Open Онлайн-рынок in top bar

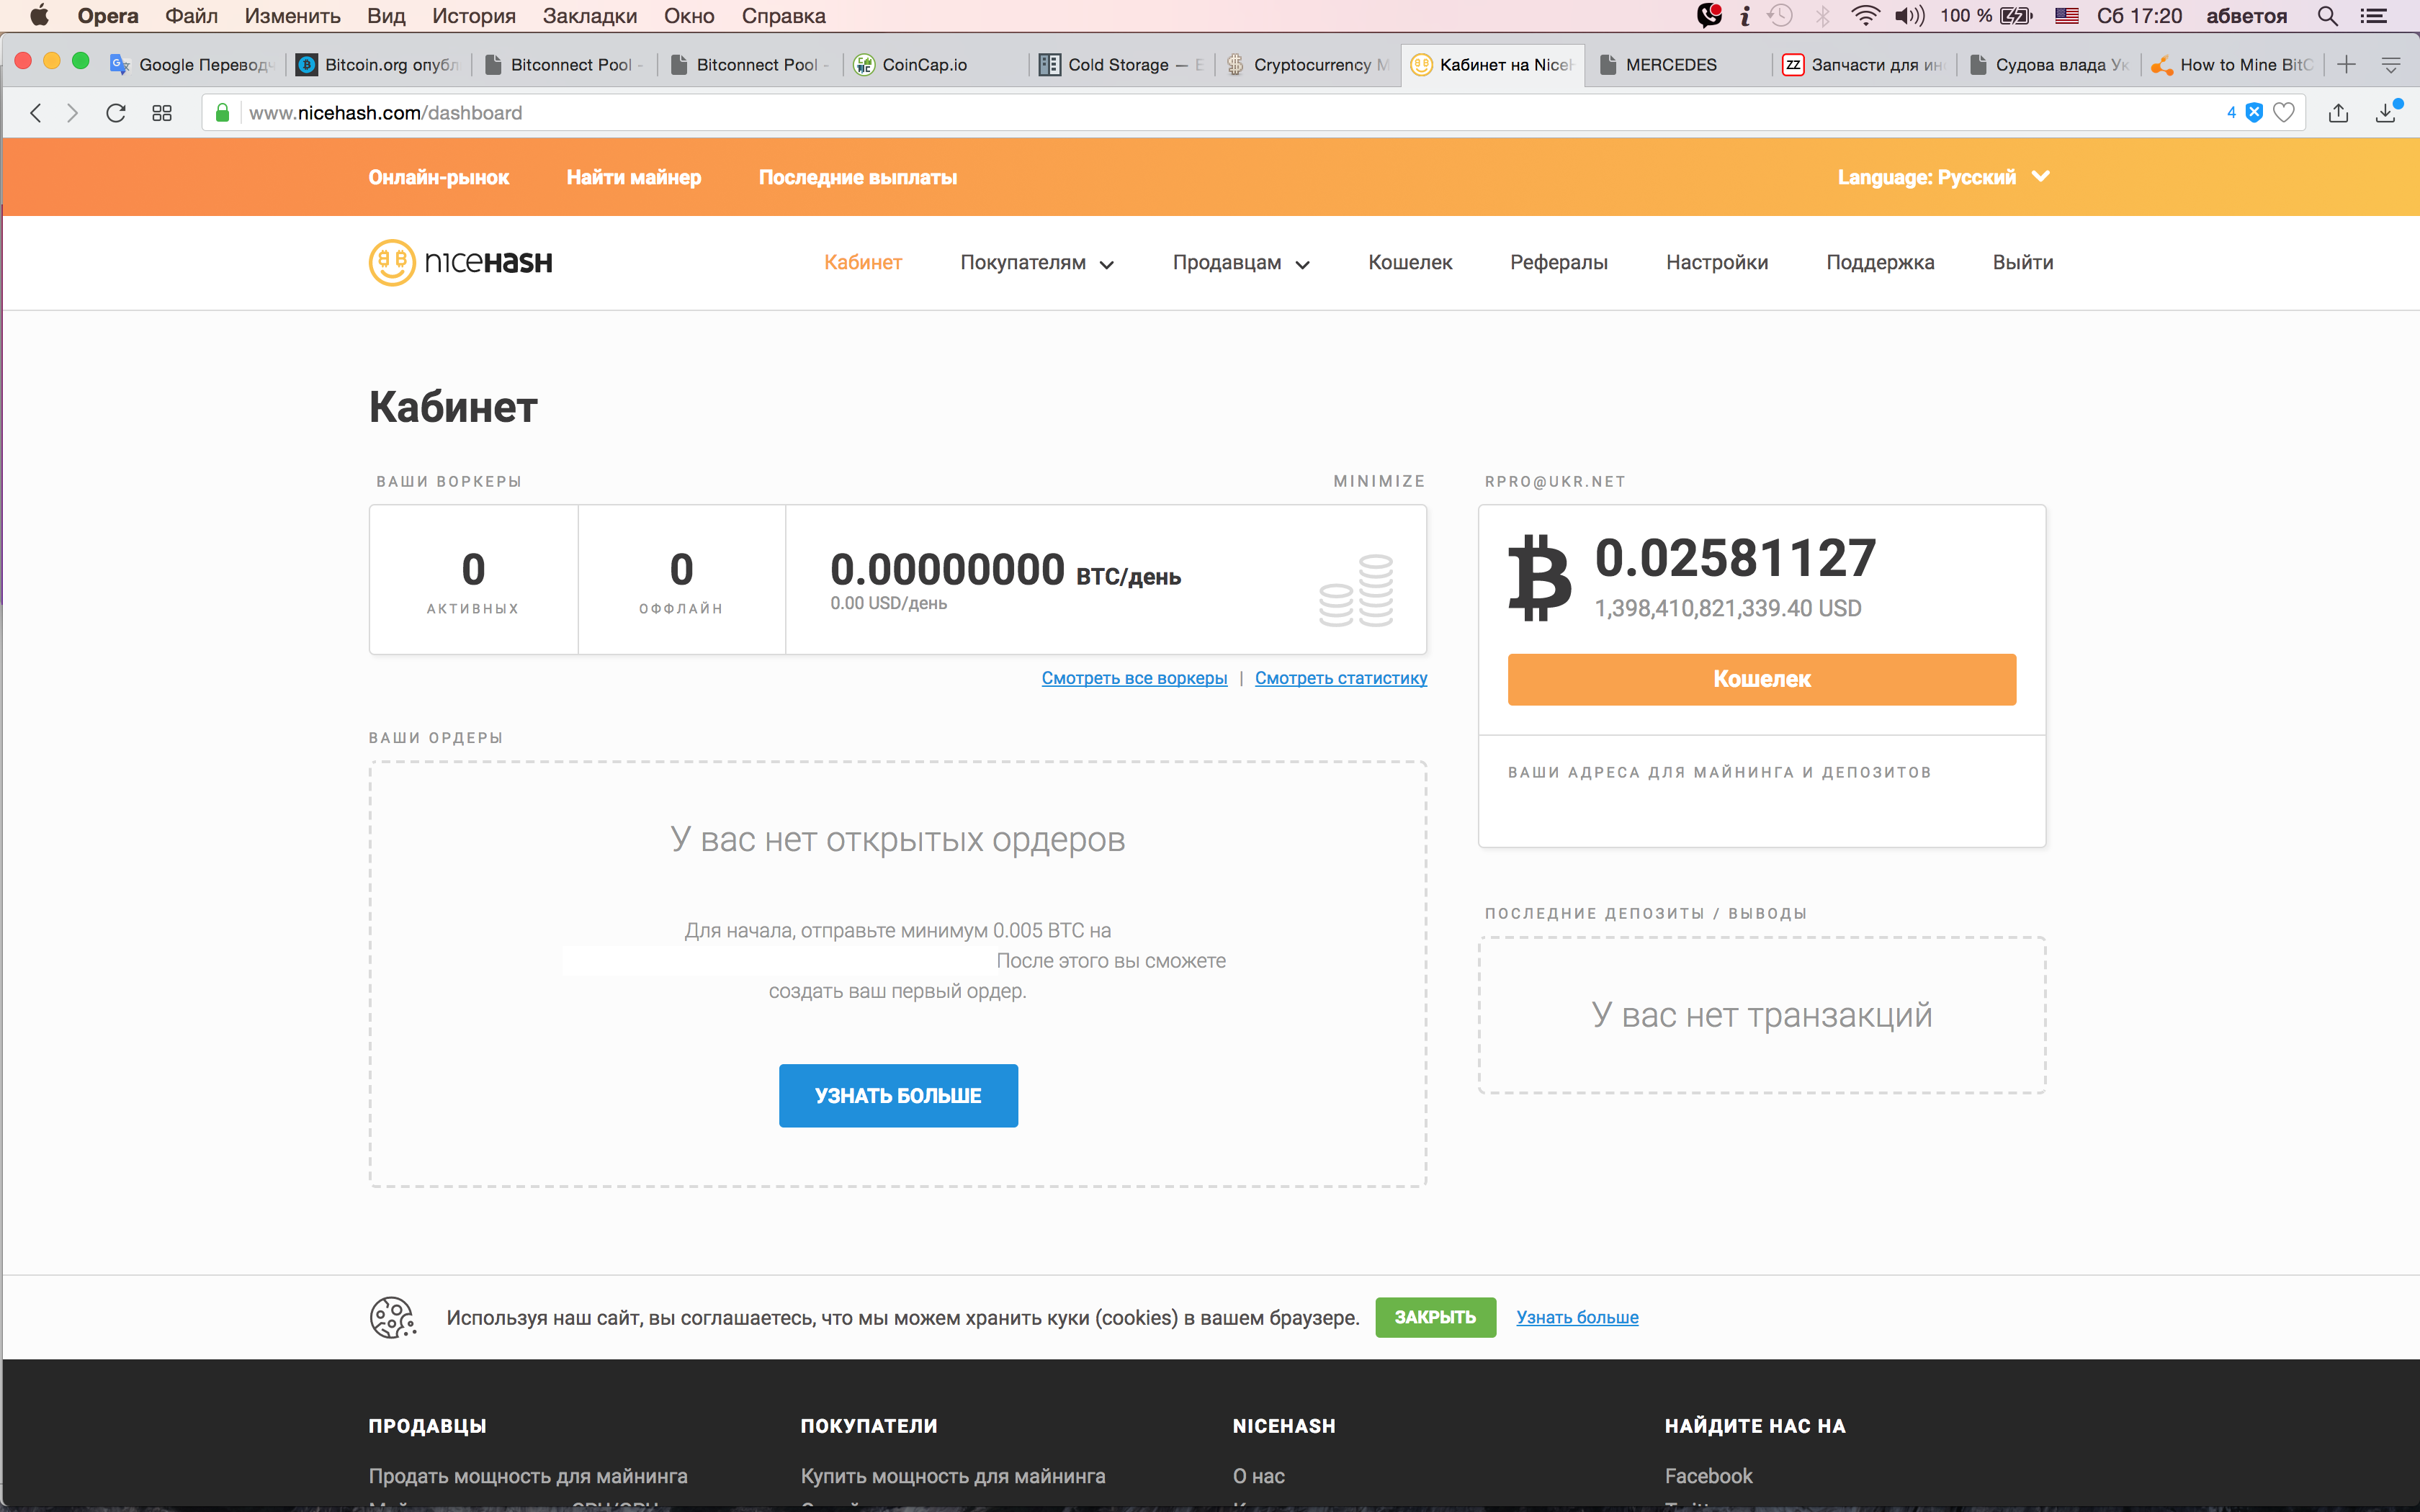pos(438,177)
